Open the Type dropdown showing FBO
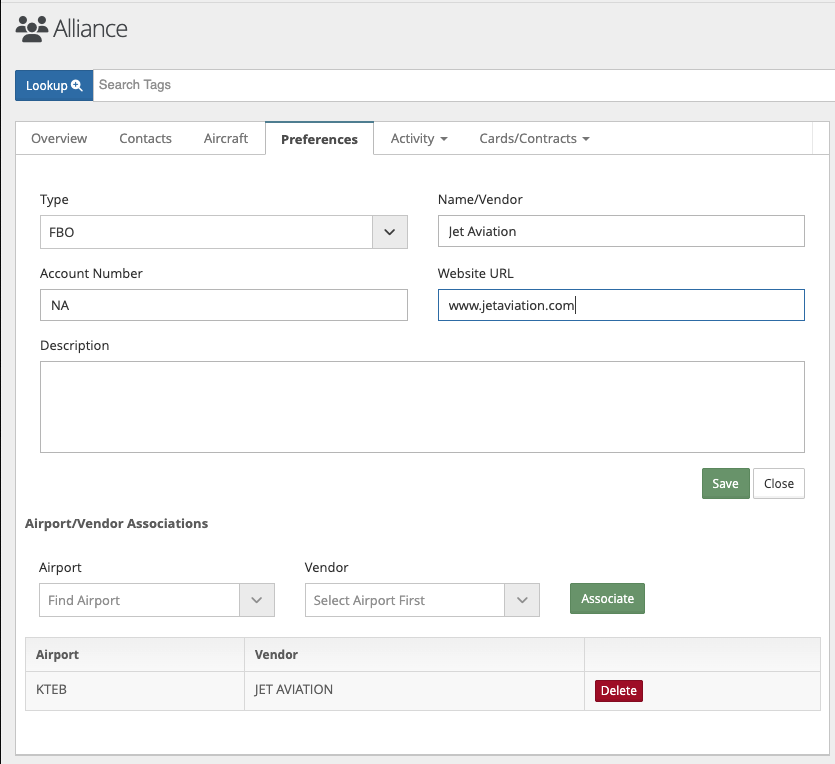835x764 pixels. pyautogui.click(x=223, y=232)
